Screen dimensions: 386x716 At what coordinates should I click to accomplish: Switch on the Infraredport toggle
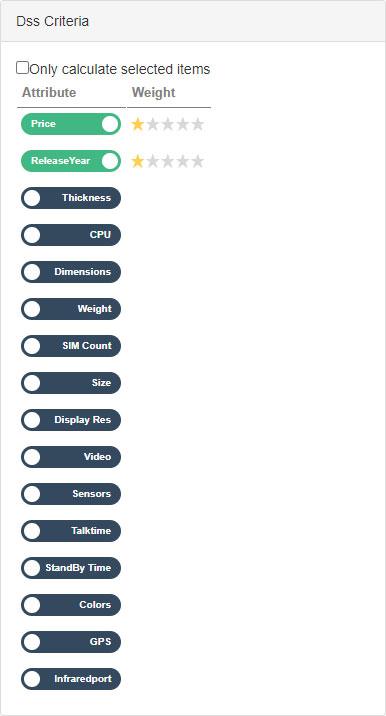[x=71, y=679]
